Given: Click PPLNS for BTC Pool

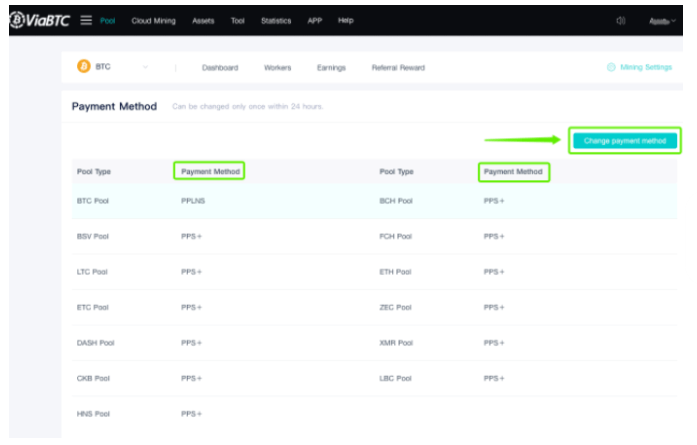Looking at the screenshot, I should [x=193, y=201].
